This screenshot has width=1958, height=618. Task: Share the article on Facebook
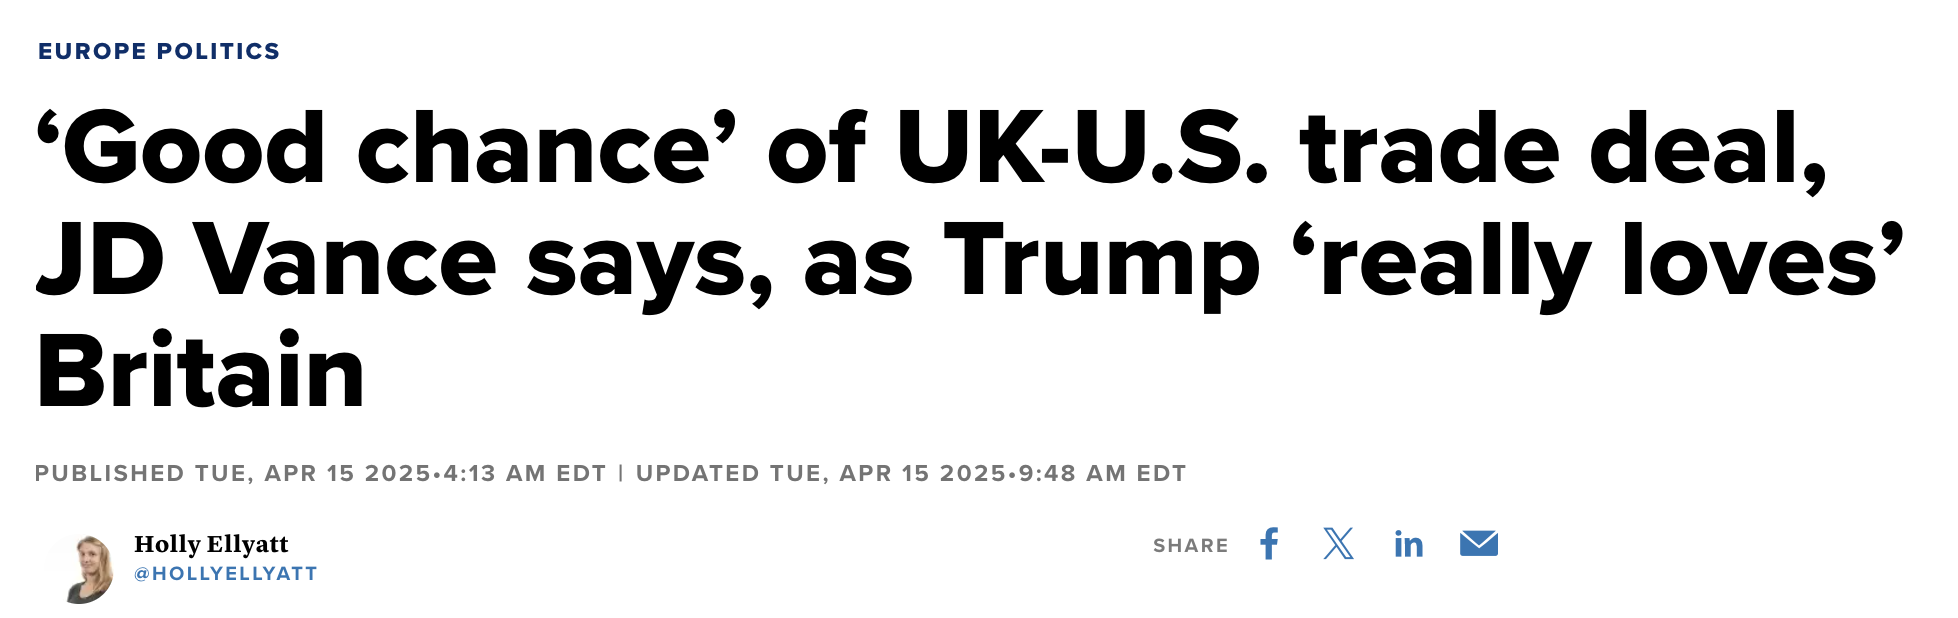1269,544
